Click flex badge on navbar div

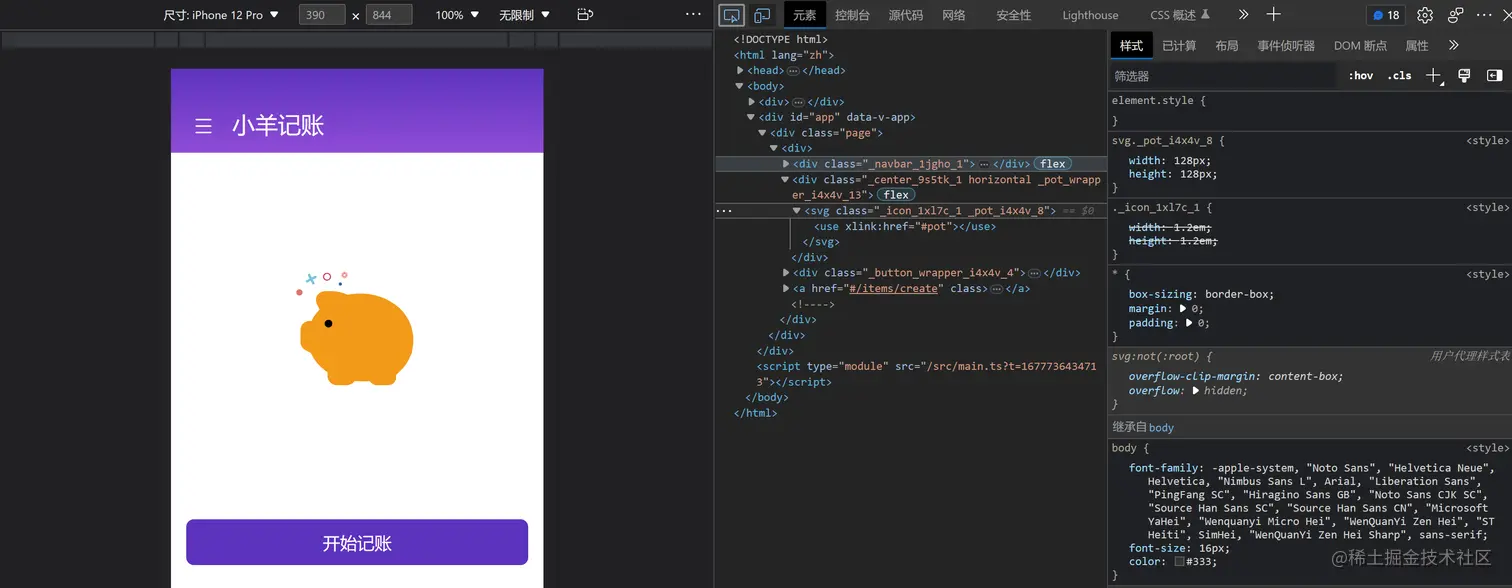pyautogui.click(x=1052, y=164)
